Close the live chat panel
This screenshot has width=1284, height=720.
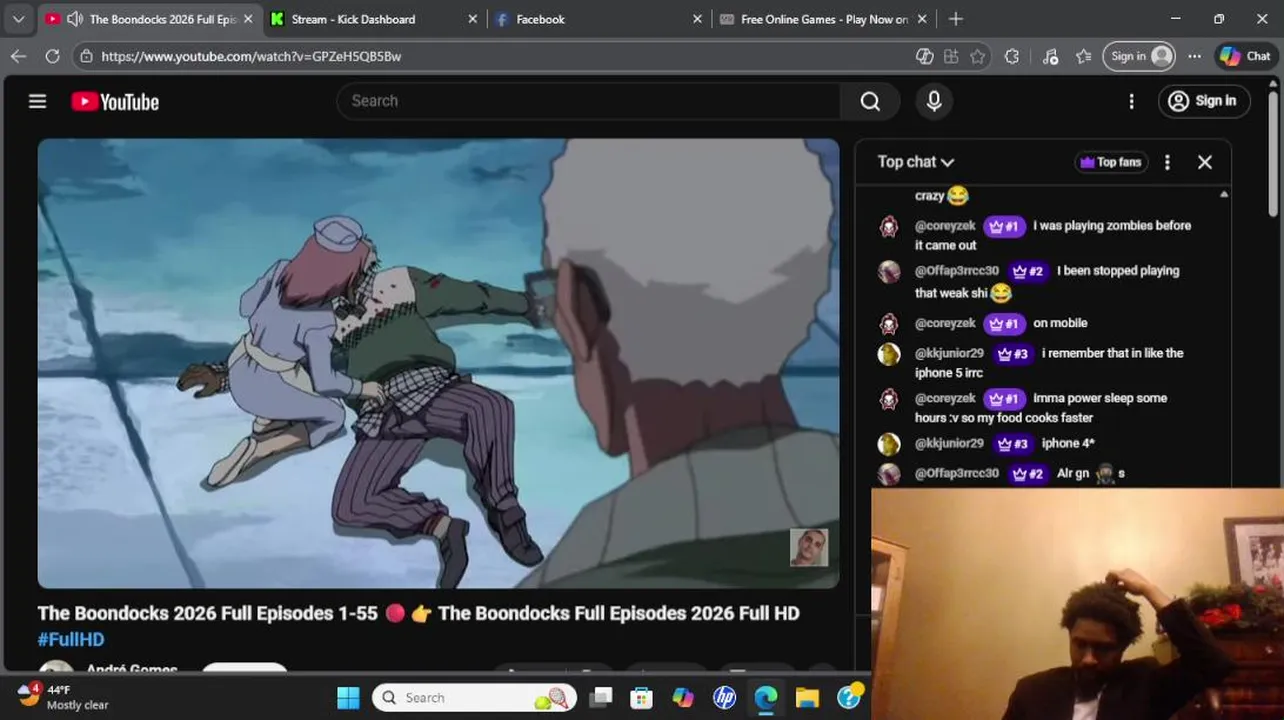pos(1205,162)
